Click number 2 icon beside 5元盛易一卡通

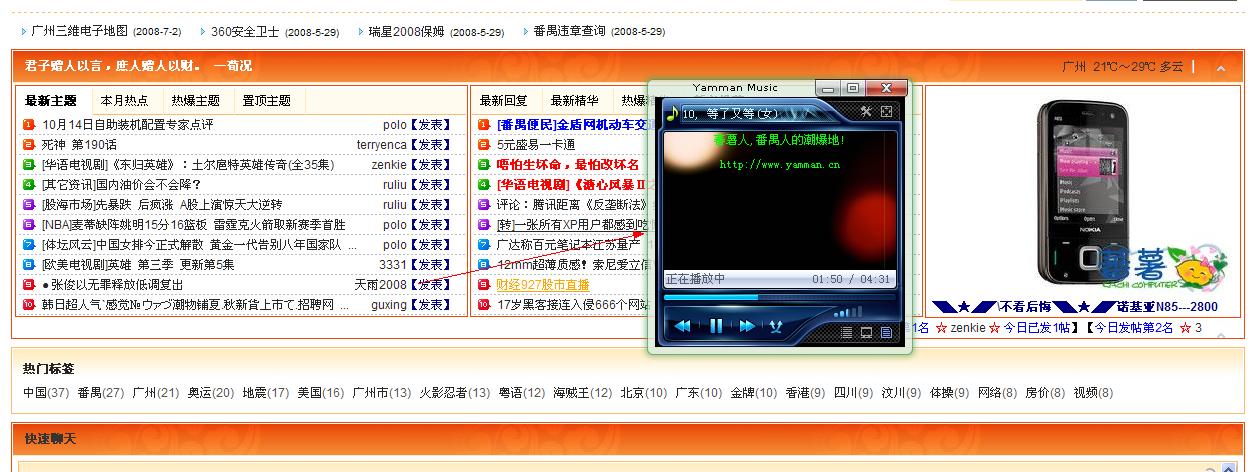(x=485, y=145)
